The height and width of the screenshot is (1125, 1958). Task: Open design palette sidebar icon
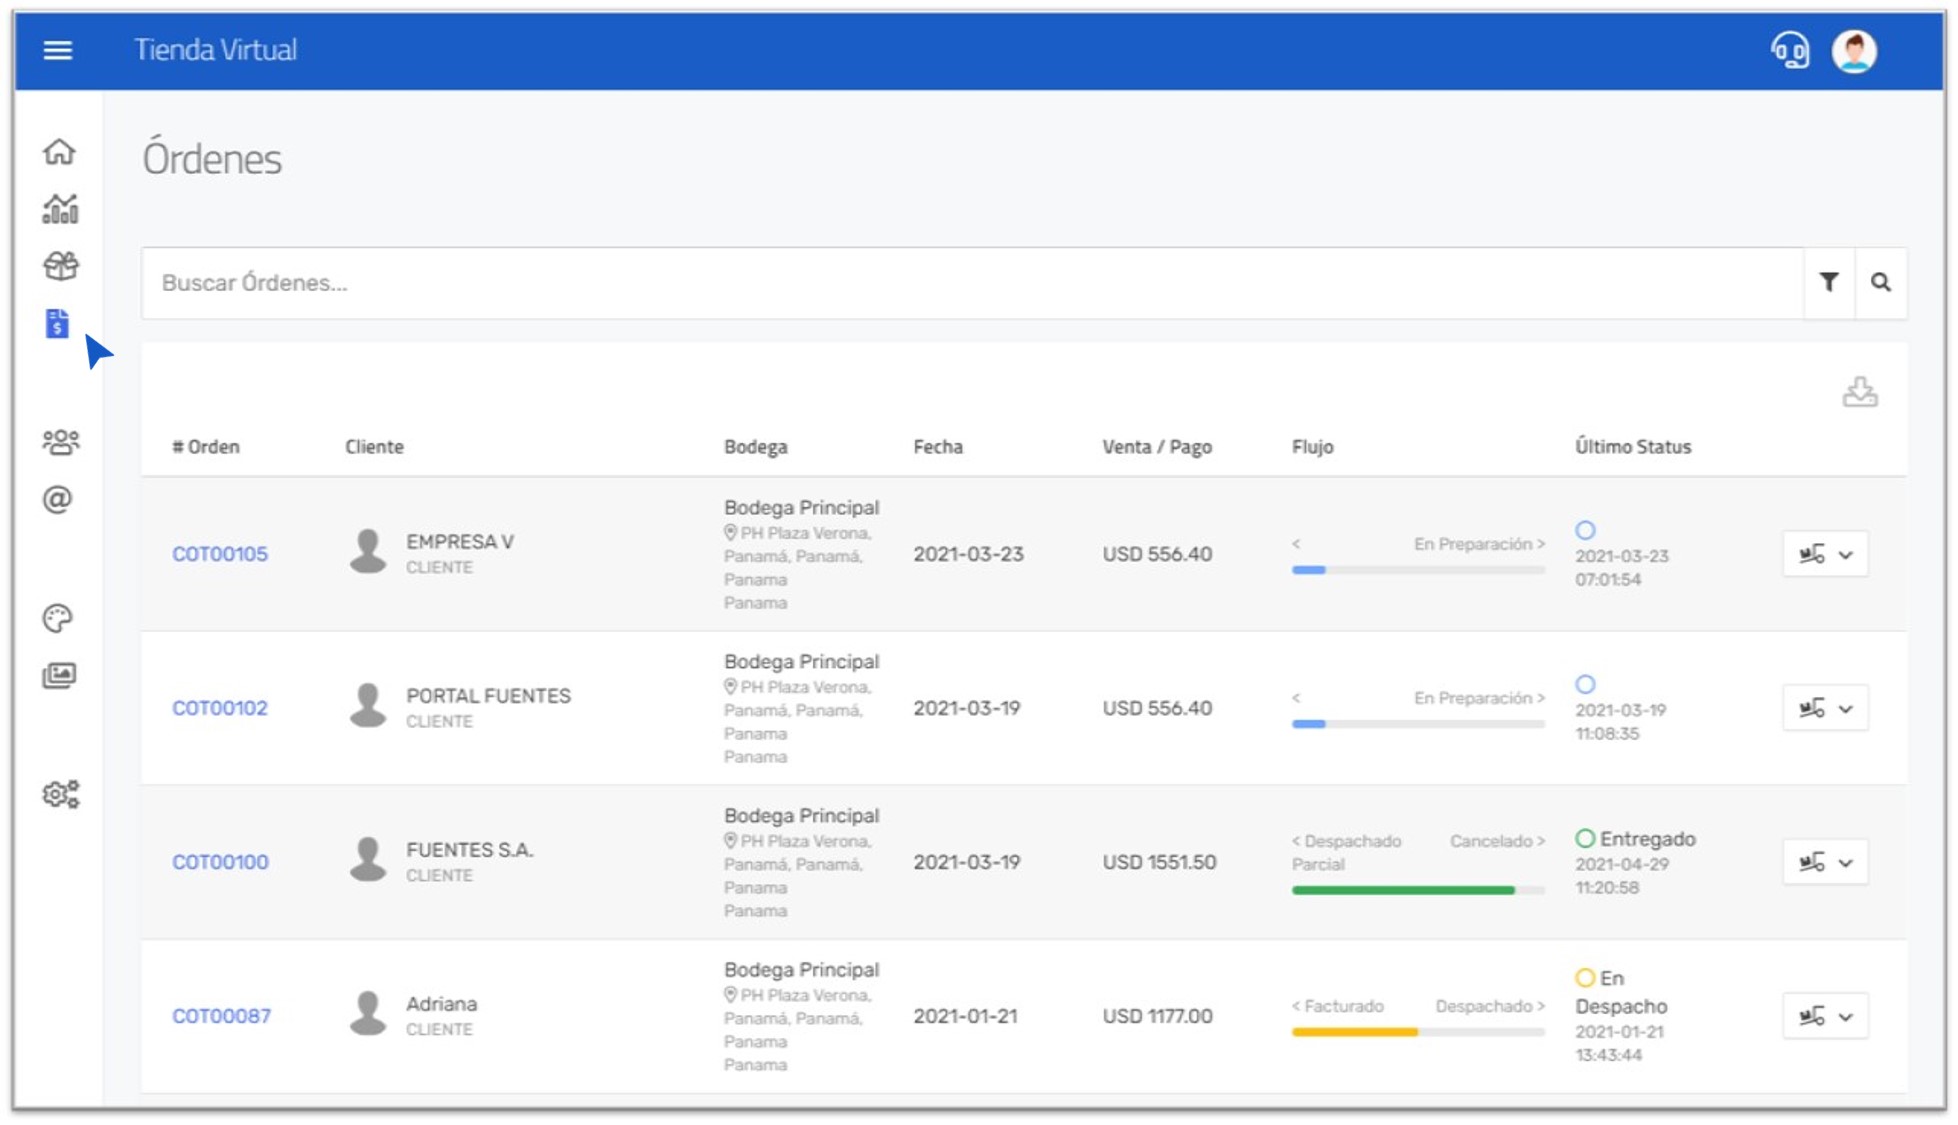pos(58,618)
